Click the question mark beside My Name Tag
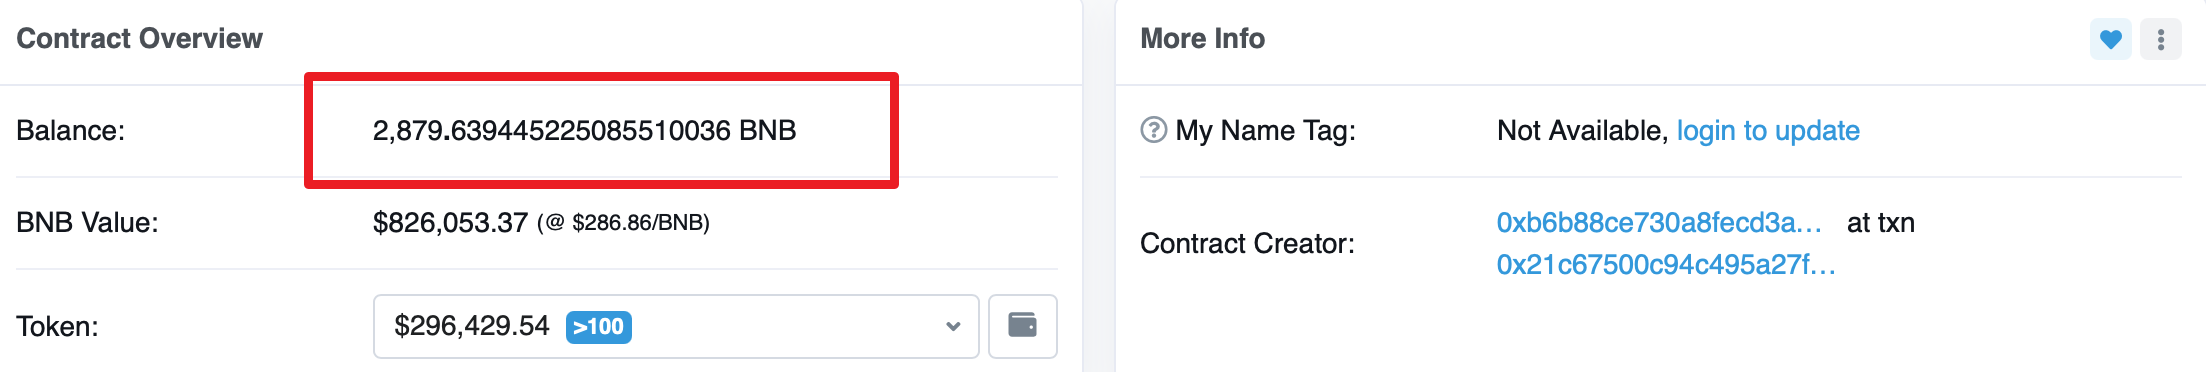2206x372 pixels. pos(1153,130)
